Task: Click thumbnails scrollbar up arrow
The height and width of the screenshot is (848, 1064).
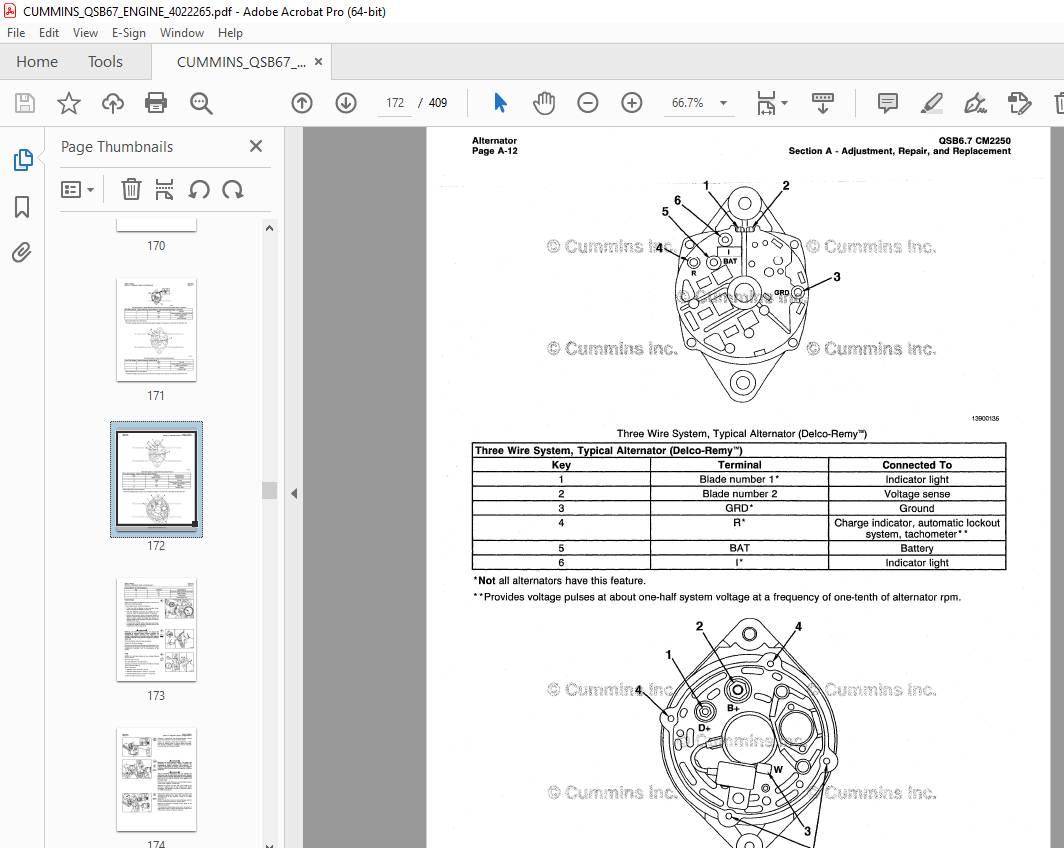Action: [269, 228]
